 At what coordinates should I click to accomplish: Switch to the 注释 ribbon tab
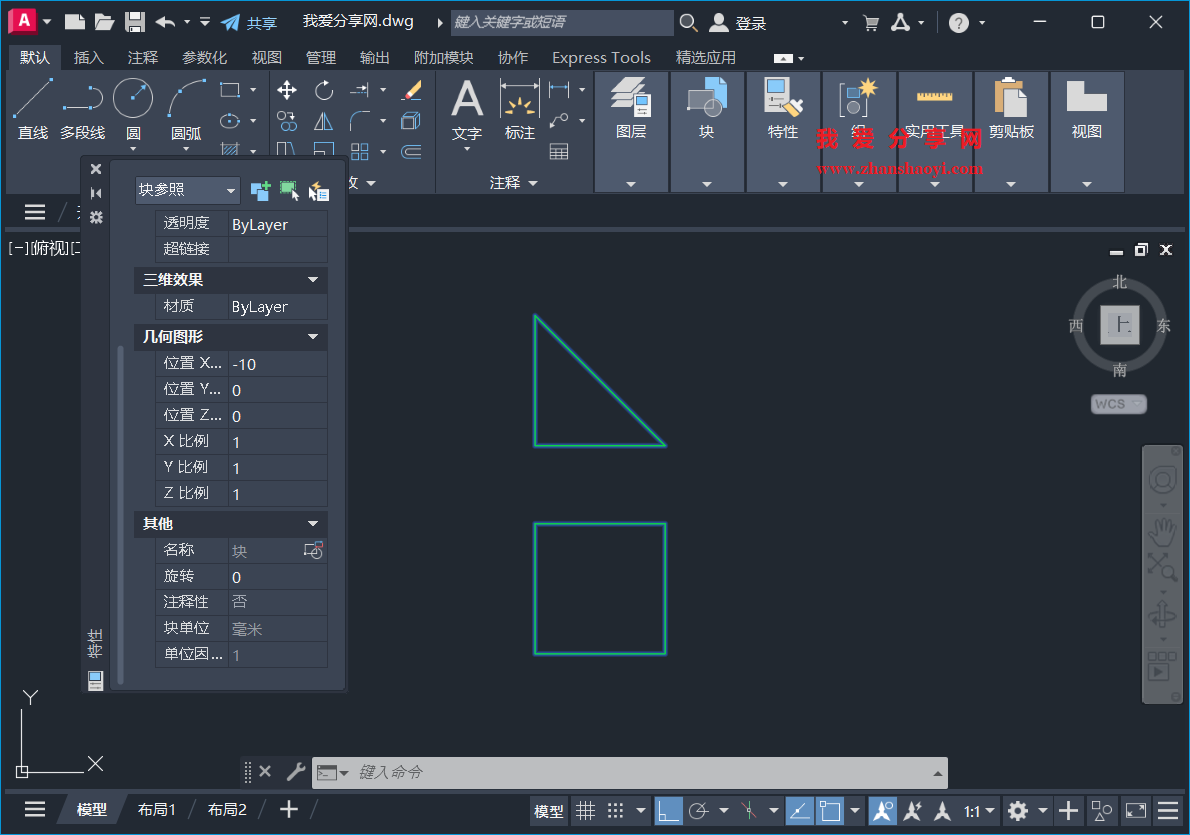click(143, 58)
